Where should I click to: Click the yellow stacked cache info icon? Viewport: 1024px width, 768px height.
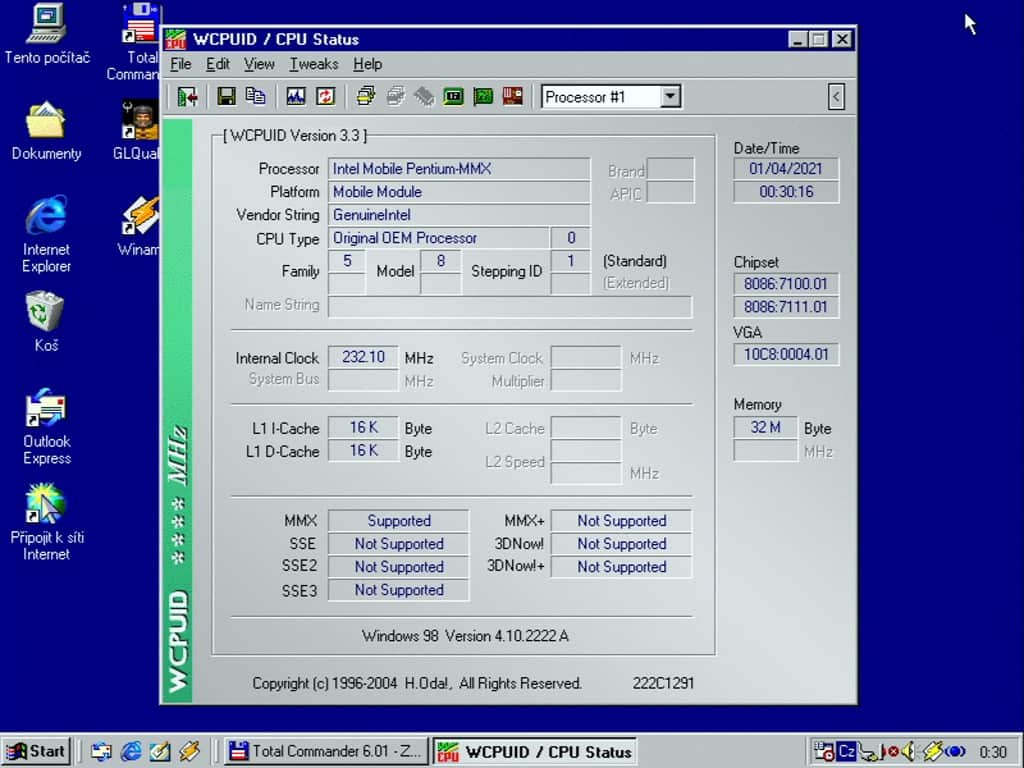(366, 97)
